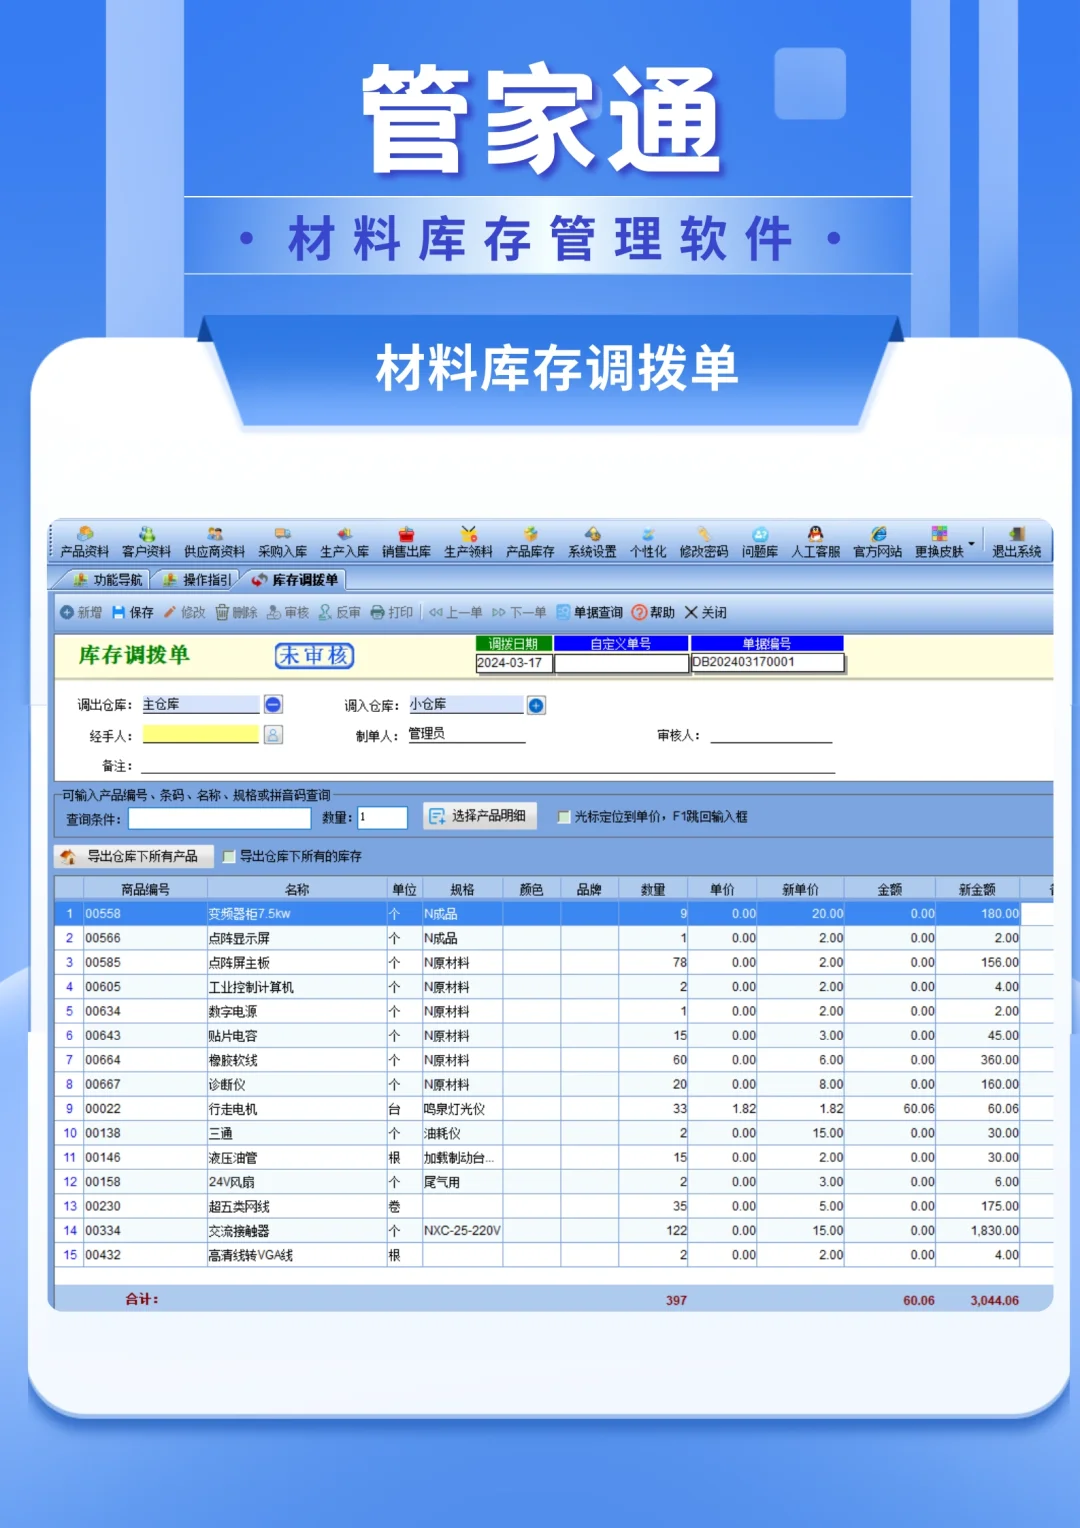
Task: Toggle 导出仓库下所有的库存 checkbox
Action: 229,856
